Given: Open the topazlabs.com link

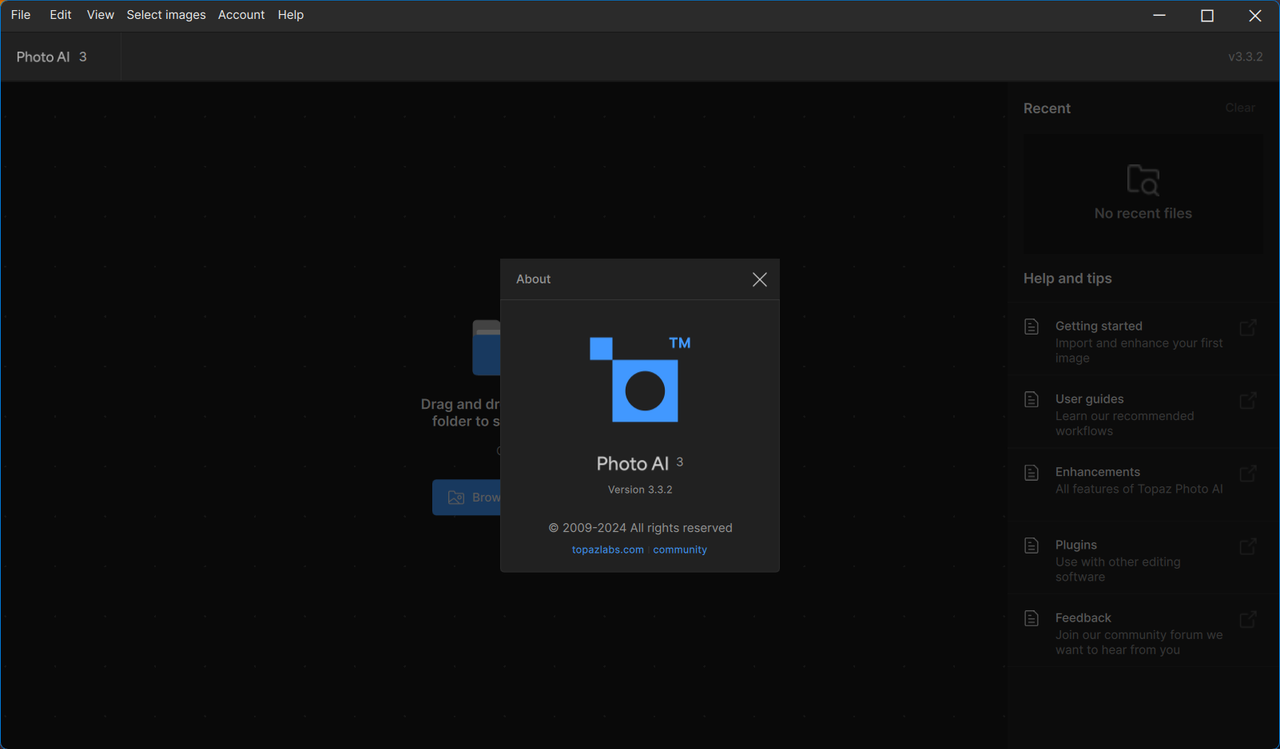Looking at the screenshot, I should (608, 550).
